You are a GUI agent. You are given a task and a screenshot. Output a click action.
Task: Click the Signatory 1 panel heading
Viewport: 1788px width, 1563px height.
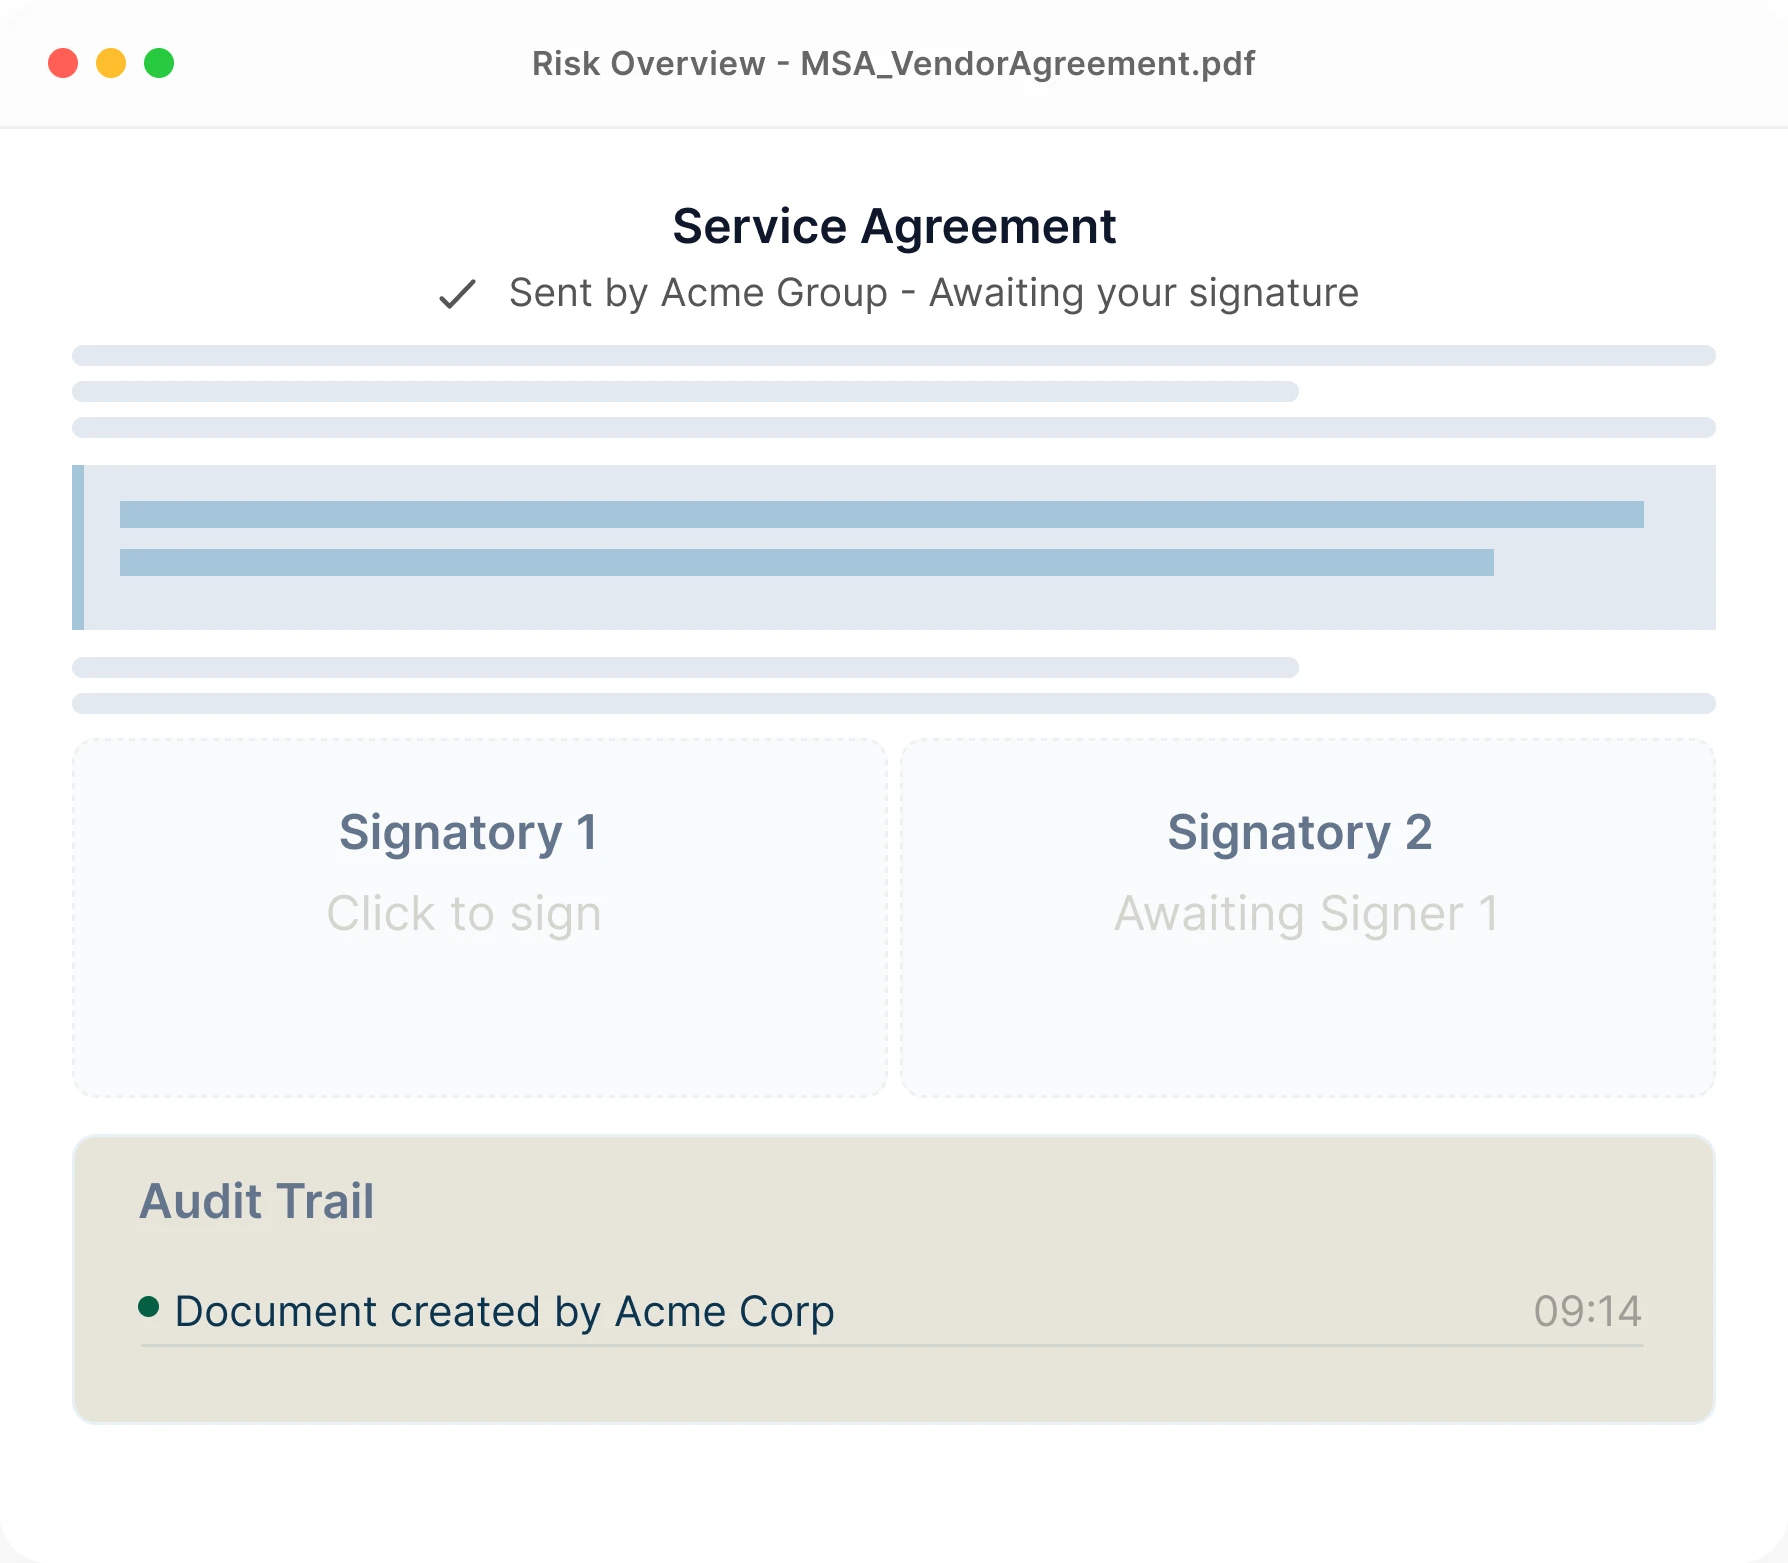469,831
